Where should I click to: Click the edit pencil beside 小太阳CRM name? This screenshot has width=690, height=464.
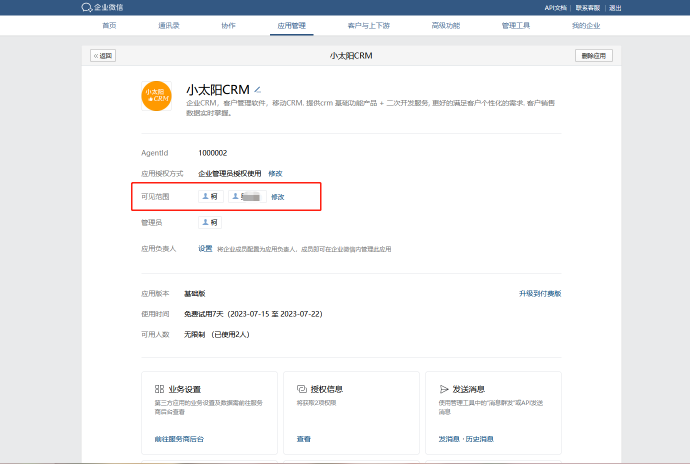pyautogui.click(x=257, y=89)
